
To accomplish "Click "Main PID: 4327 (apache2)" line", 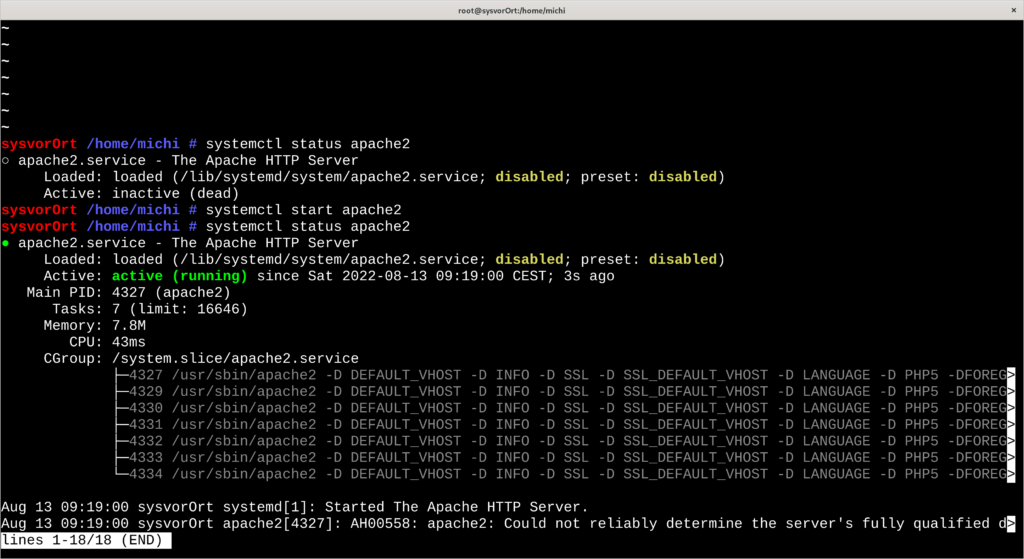I will 129,293.
